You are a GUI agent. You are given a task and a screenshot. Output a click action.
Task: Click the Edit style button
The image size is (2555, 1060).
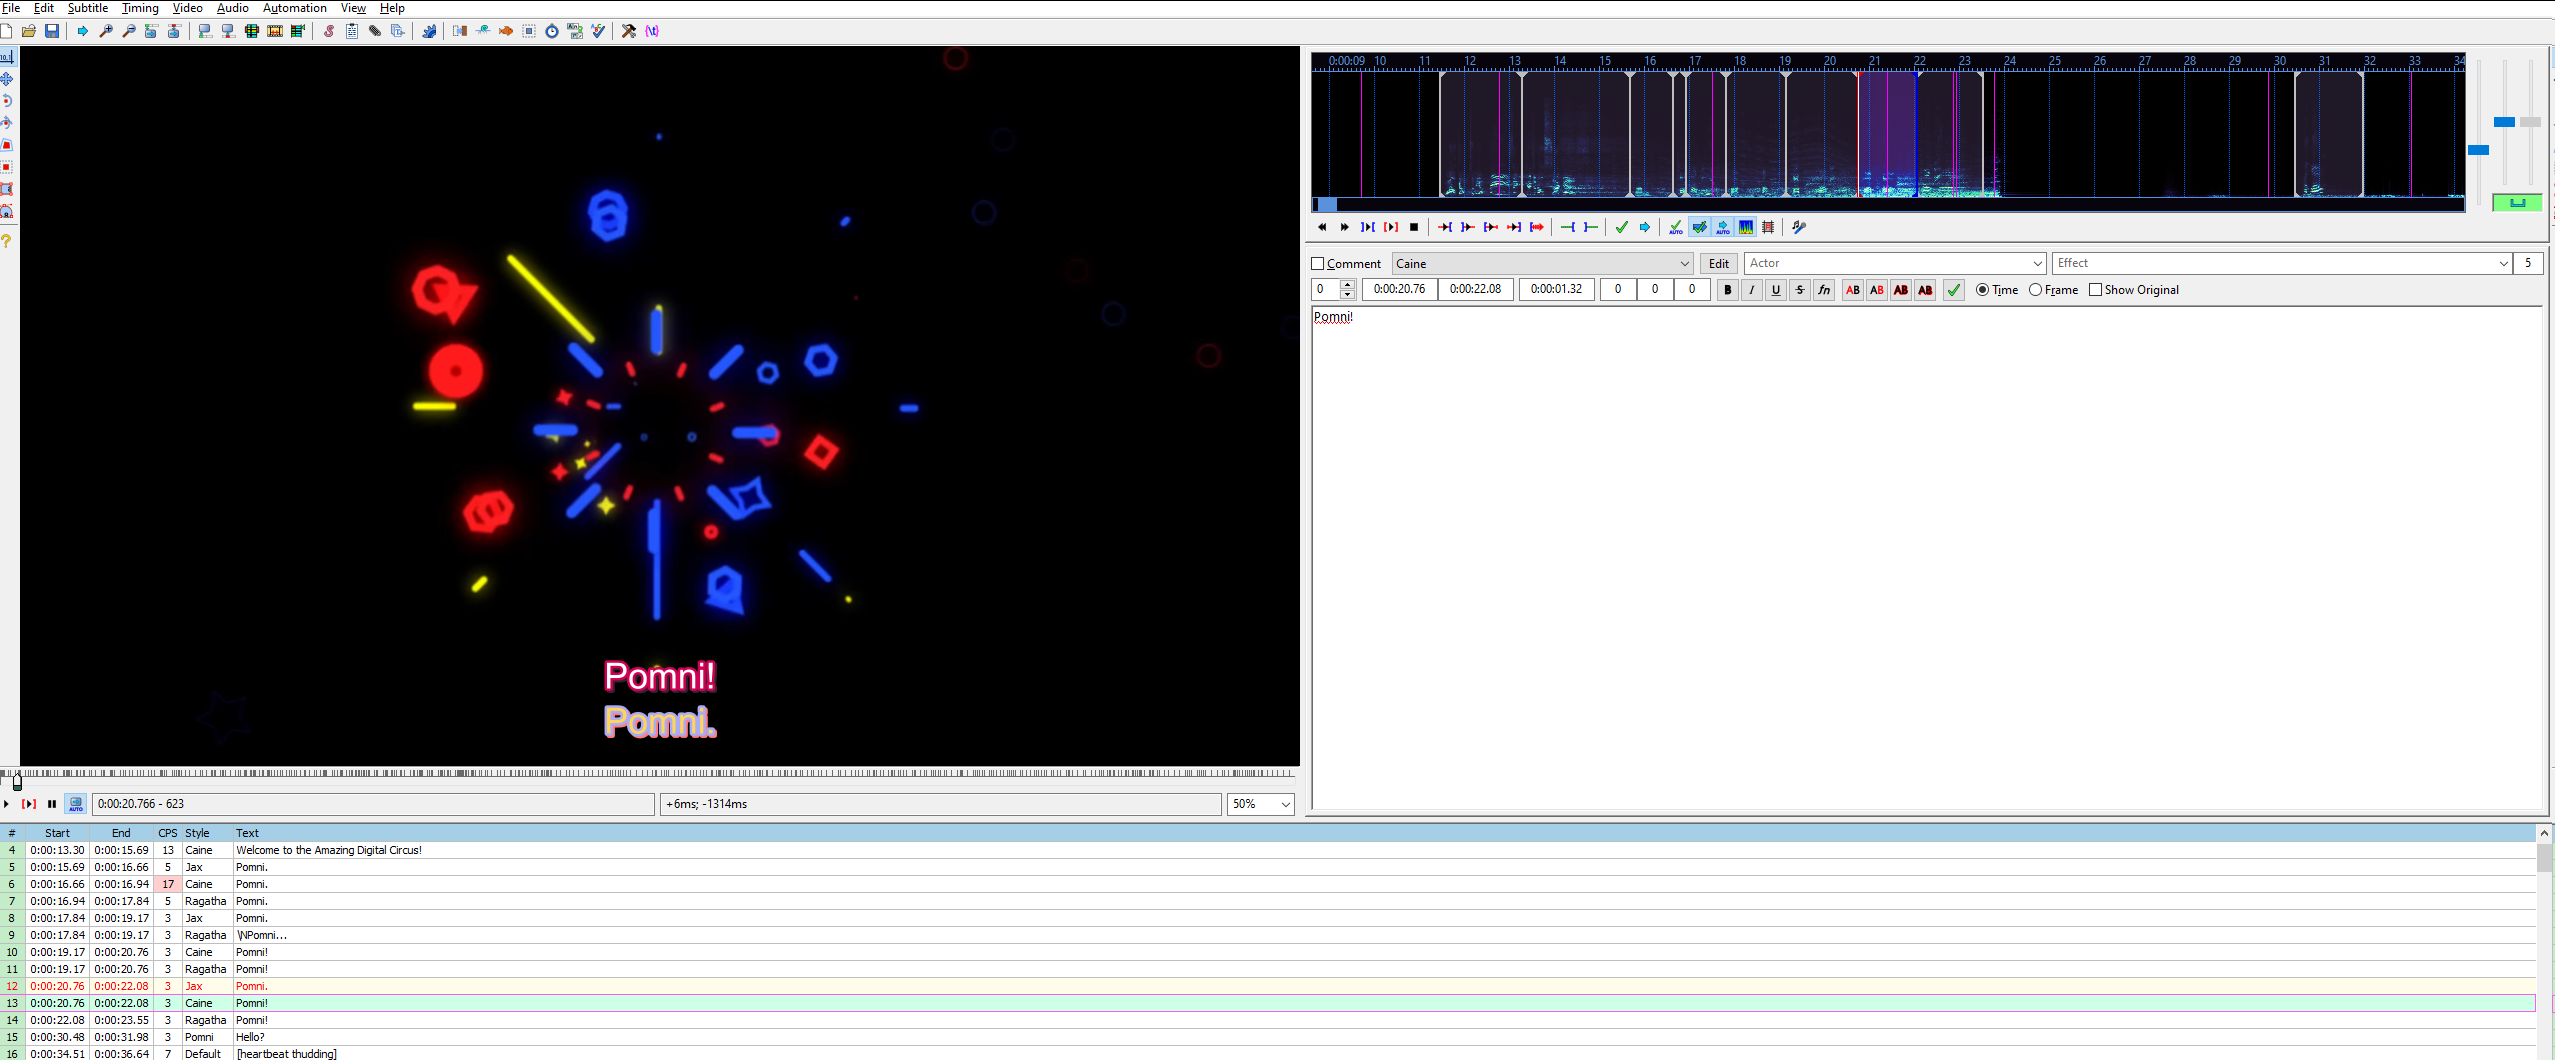1719,264
